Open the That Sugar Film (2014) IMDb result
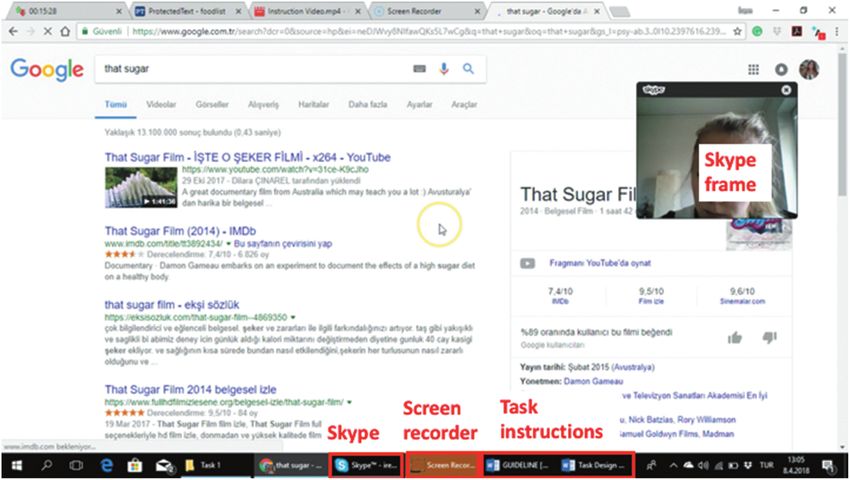 pyautogui.click(x=180, y=231)
